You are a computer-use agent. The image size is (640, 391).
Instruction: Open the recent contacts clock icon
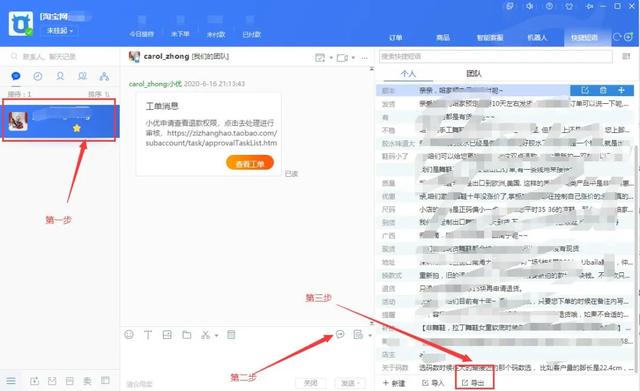coord(38,76)
